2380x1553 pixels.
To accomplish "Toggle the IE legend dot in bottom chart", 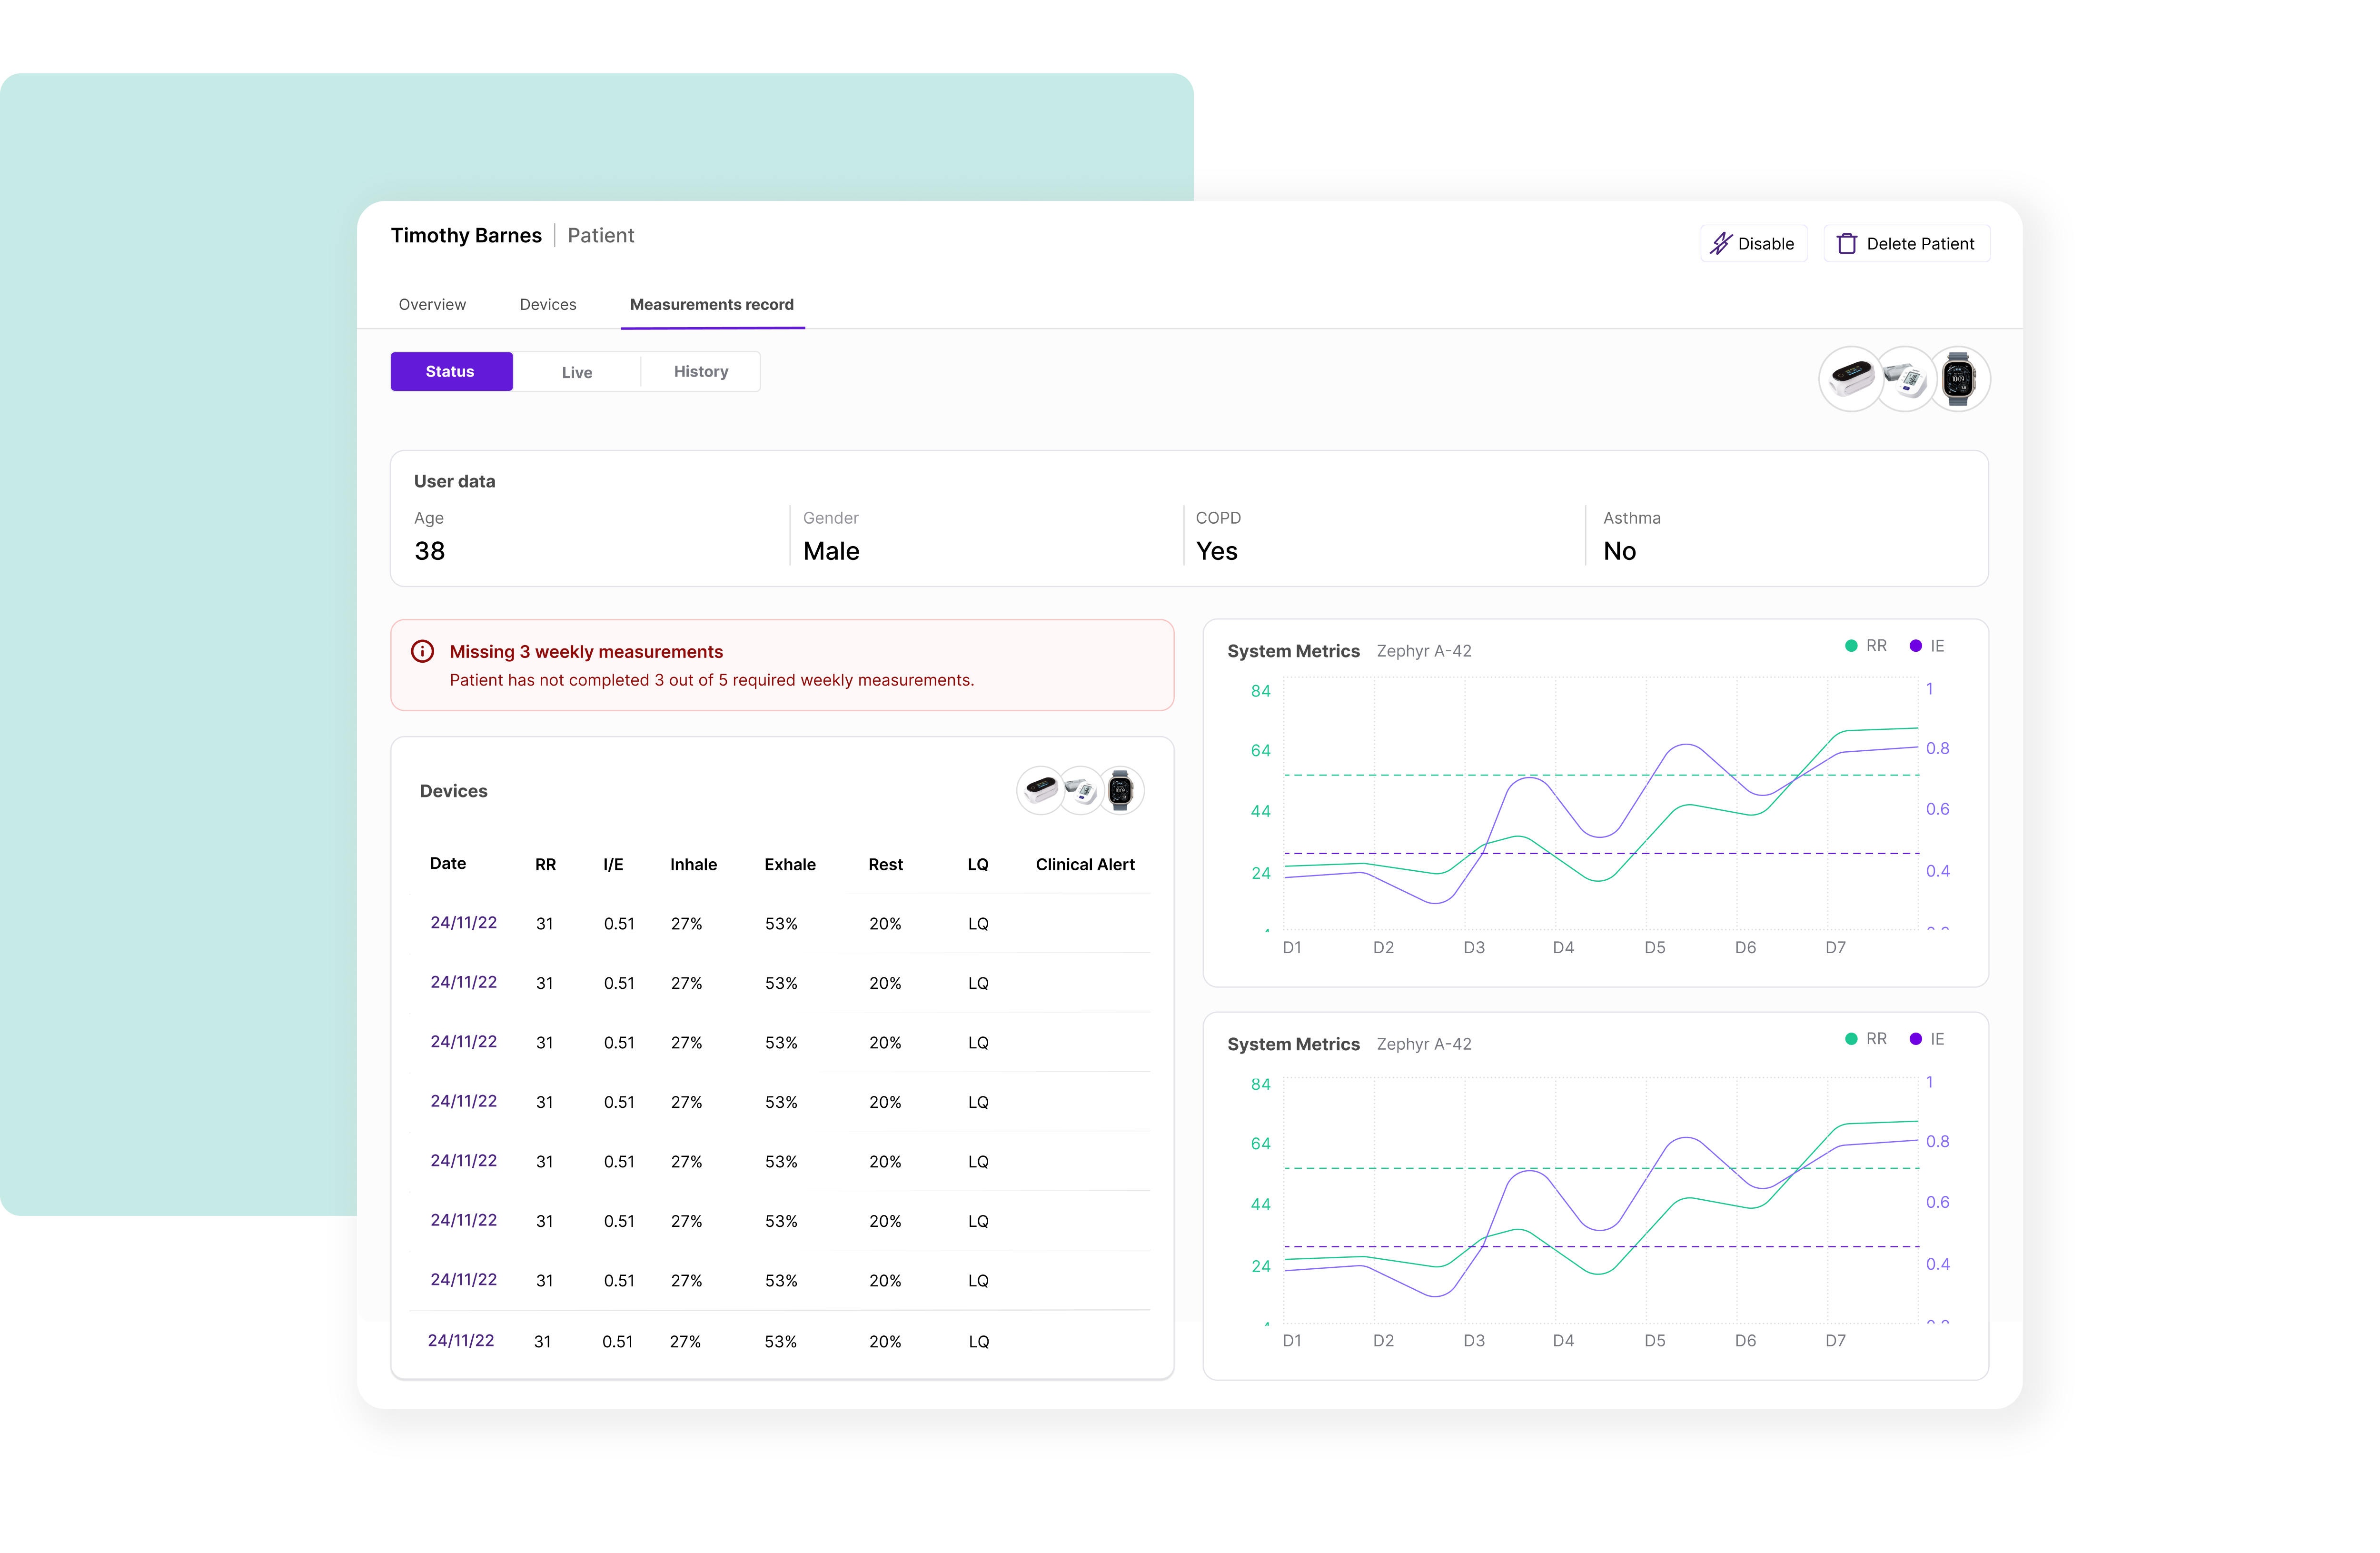I will click(x=1915, y=1039).
